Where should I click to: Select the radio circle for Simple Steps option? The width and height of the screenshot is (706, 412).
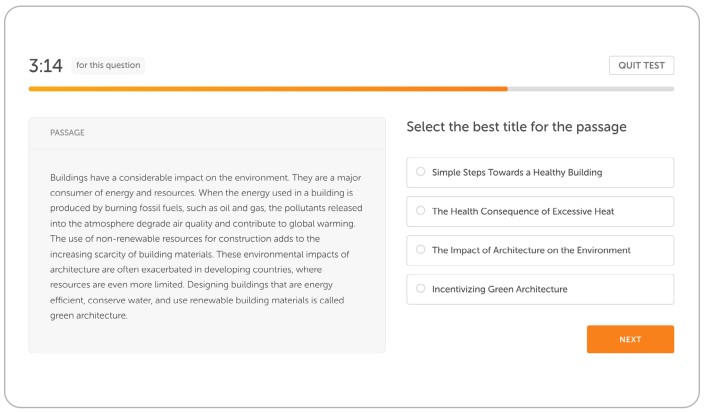[x=421, y=172]
